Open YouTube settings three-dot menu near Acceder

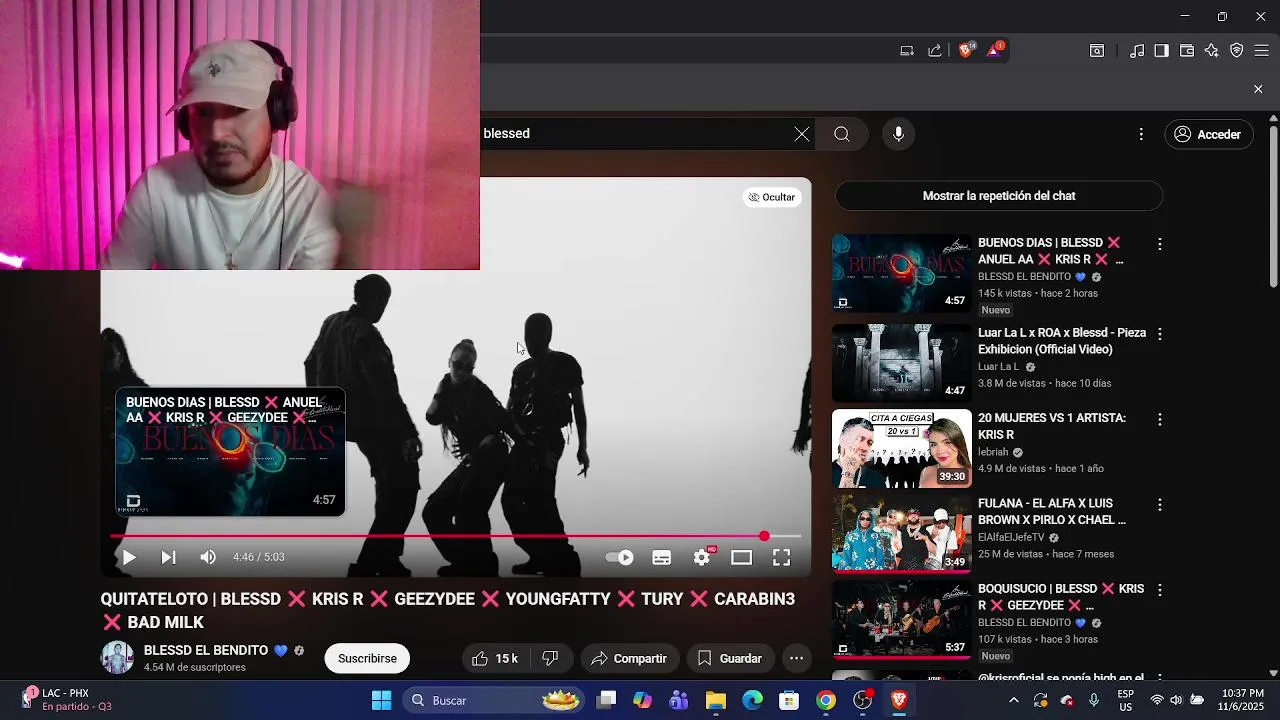click(x=1141, y=134)
